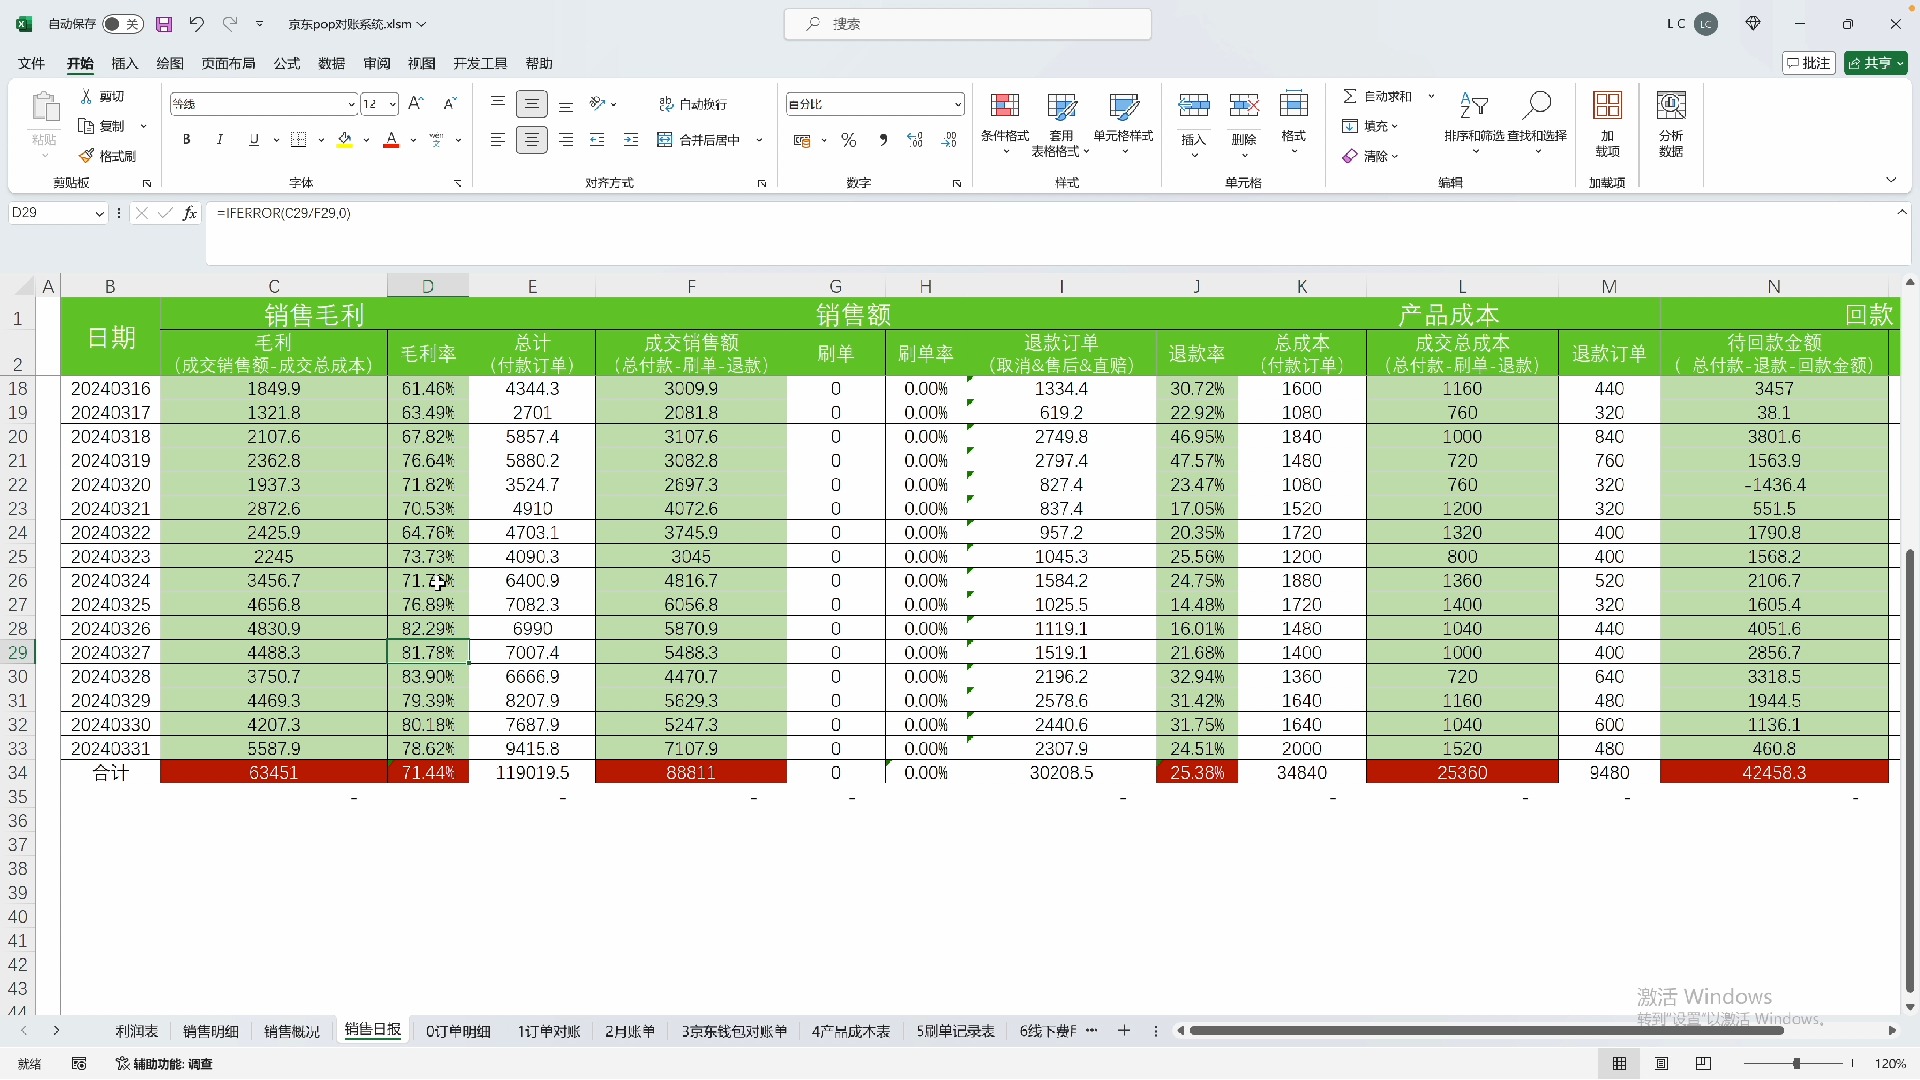Increase decimal places
Viewport: 1920px width, 1080px height.
point(915,140)
